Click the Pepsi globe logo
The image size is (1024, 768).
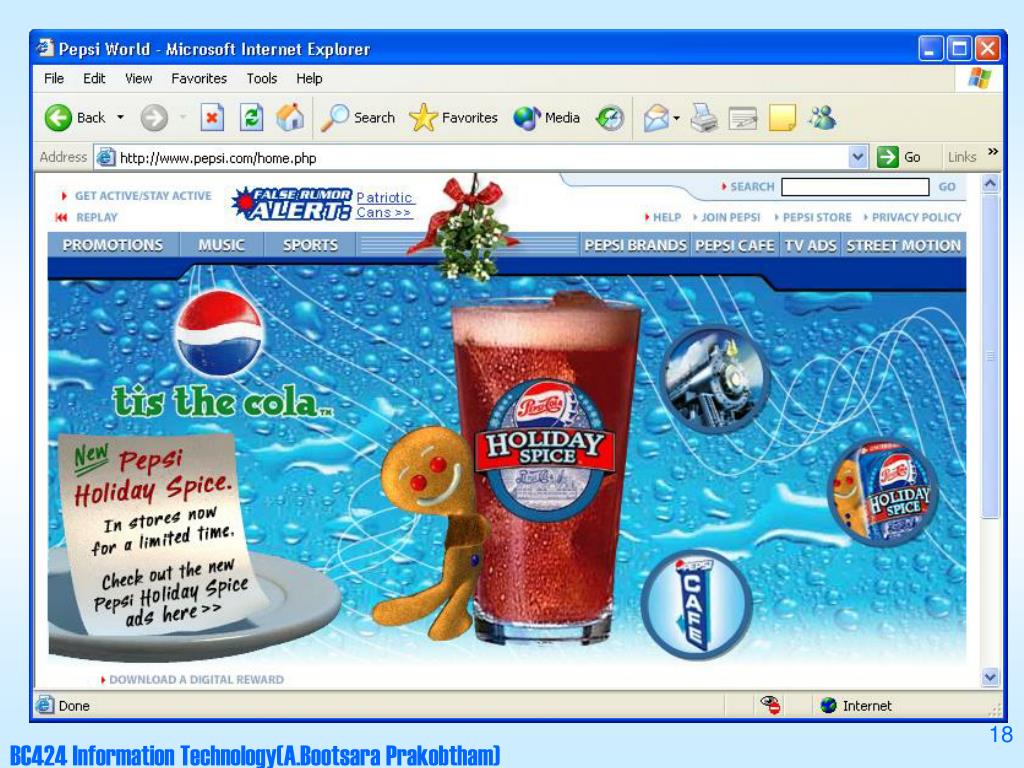tap(219, 333)
